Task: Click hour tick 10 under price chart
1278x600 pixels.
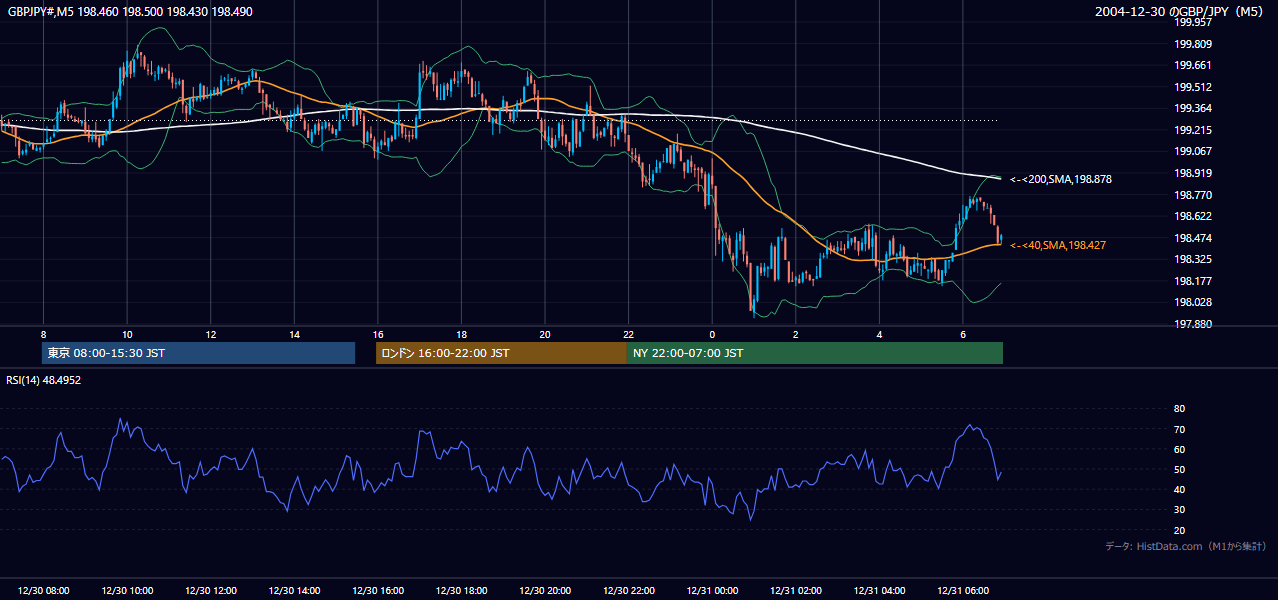Action: 127,334
